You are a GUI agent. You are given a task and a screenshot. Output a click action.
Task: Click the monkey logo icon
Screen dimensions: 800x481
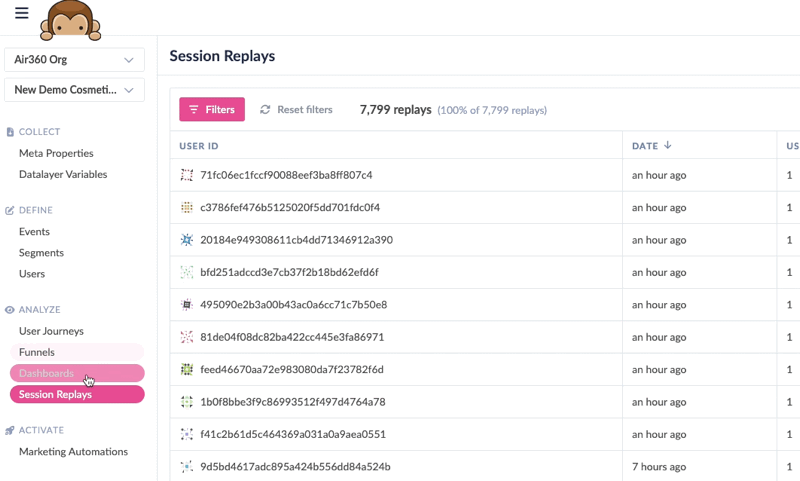[x=70, y=20]
